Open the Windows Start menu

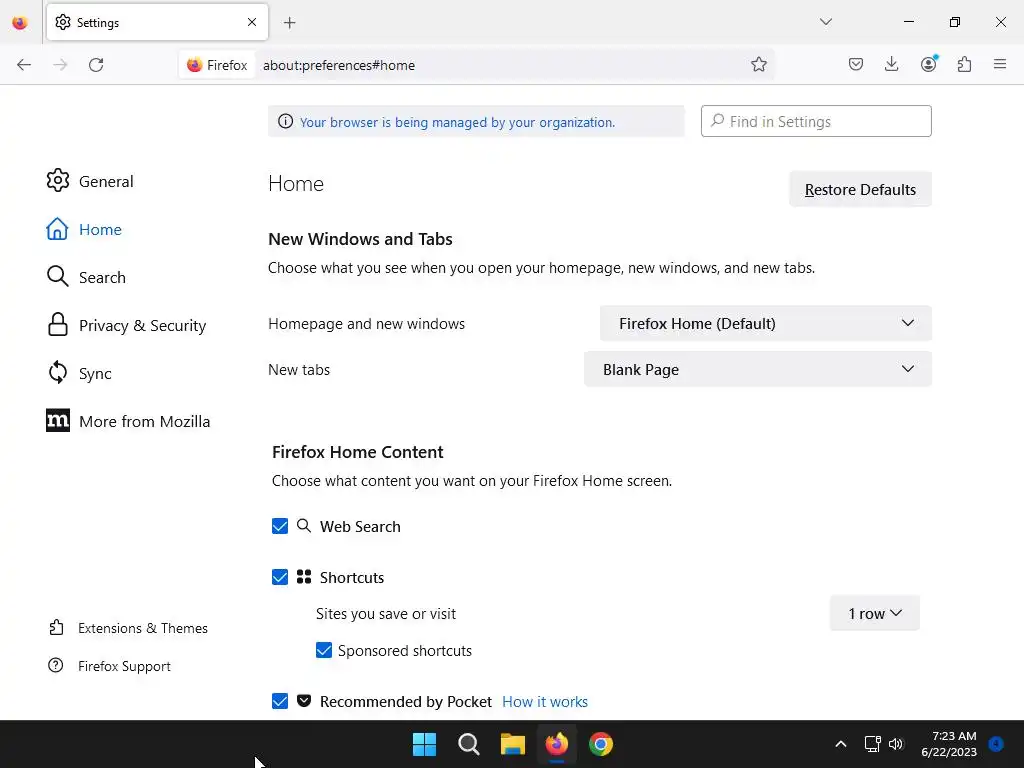424,744
